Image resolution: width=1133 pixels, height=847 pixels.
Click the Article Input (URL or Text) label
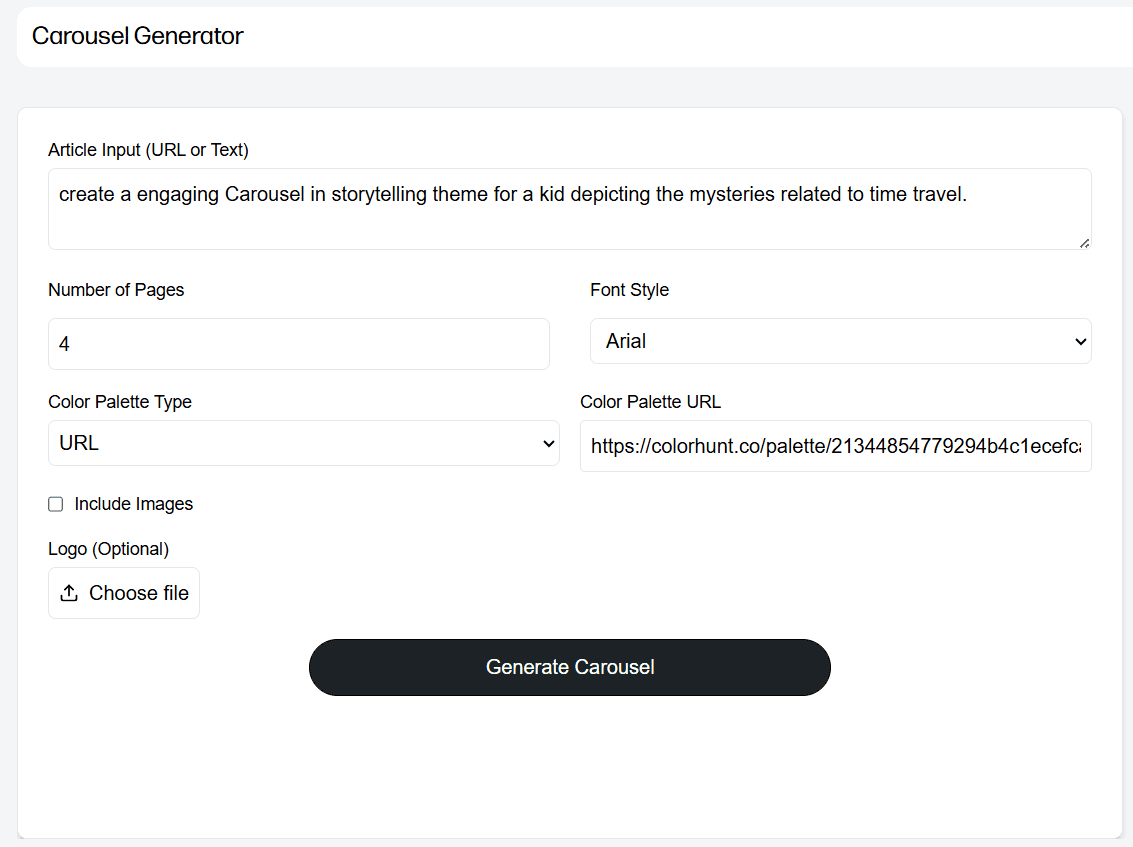coord(148,150)
